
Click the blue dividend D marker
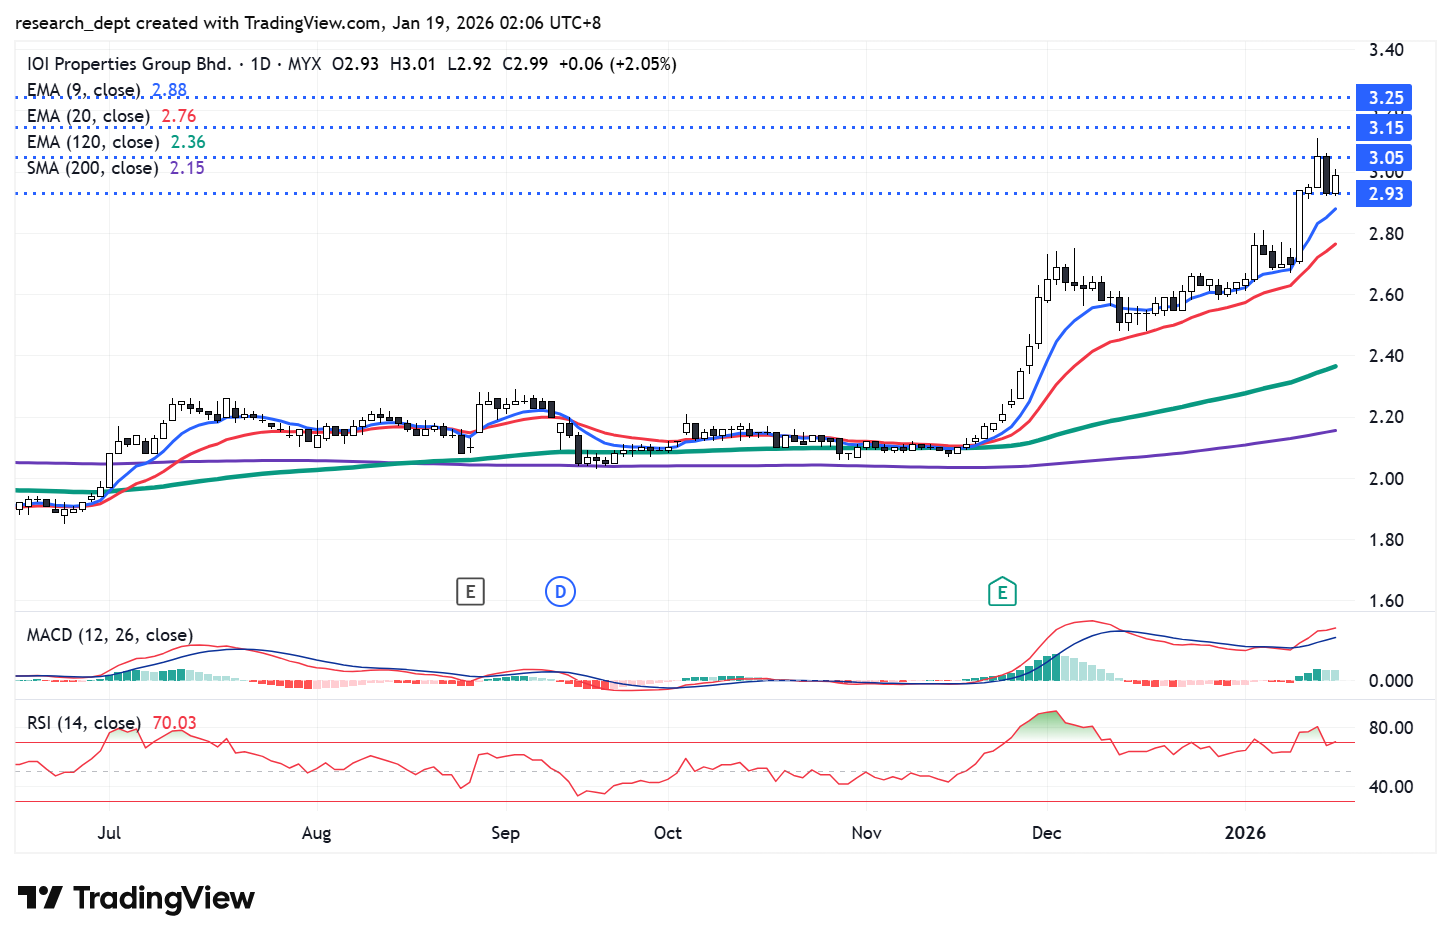click(560, 592)
